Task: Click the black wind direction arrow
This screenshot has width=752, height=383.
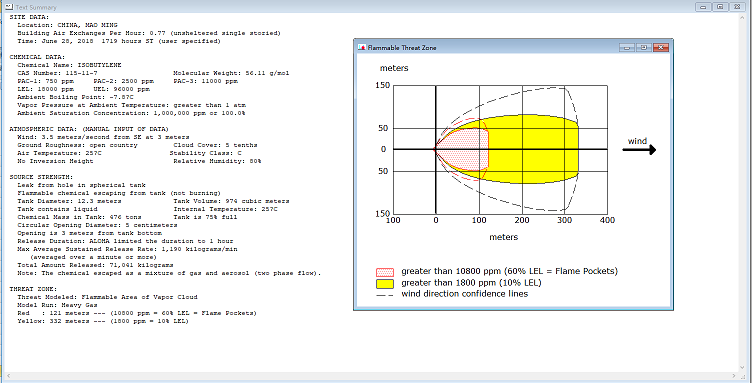Action: pos(639,150)
